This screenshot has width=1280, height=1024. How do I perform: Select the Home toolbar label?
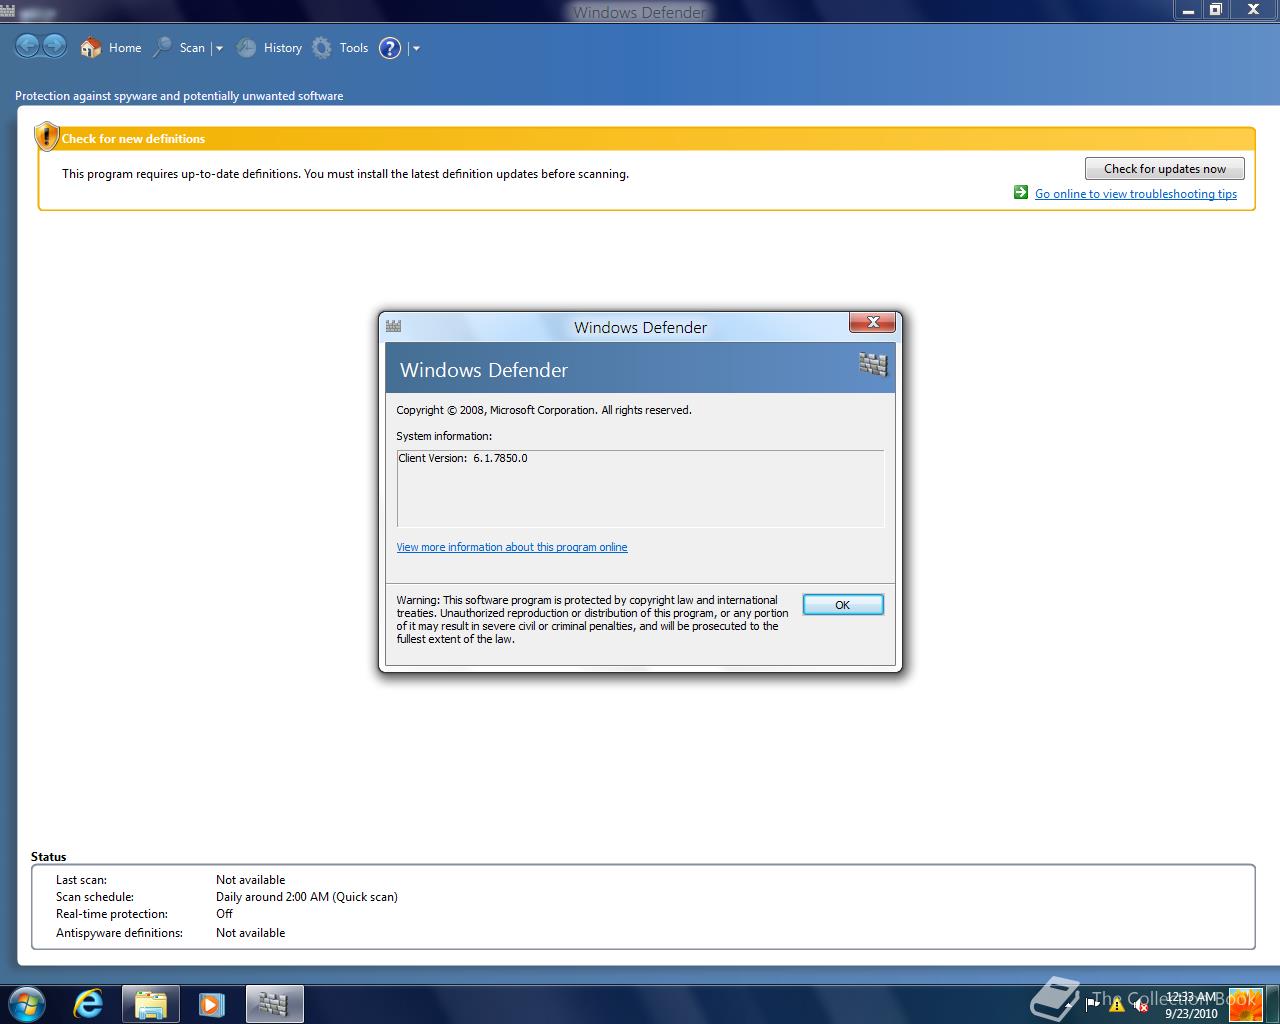[125, 48]
